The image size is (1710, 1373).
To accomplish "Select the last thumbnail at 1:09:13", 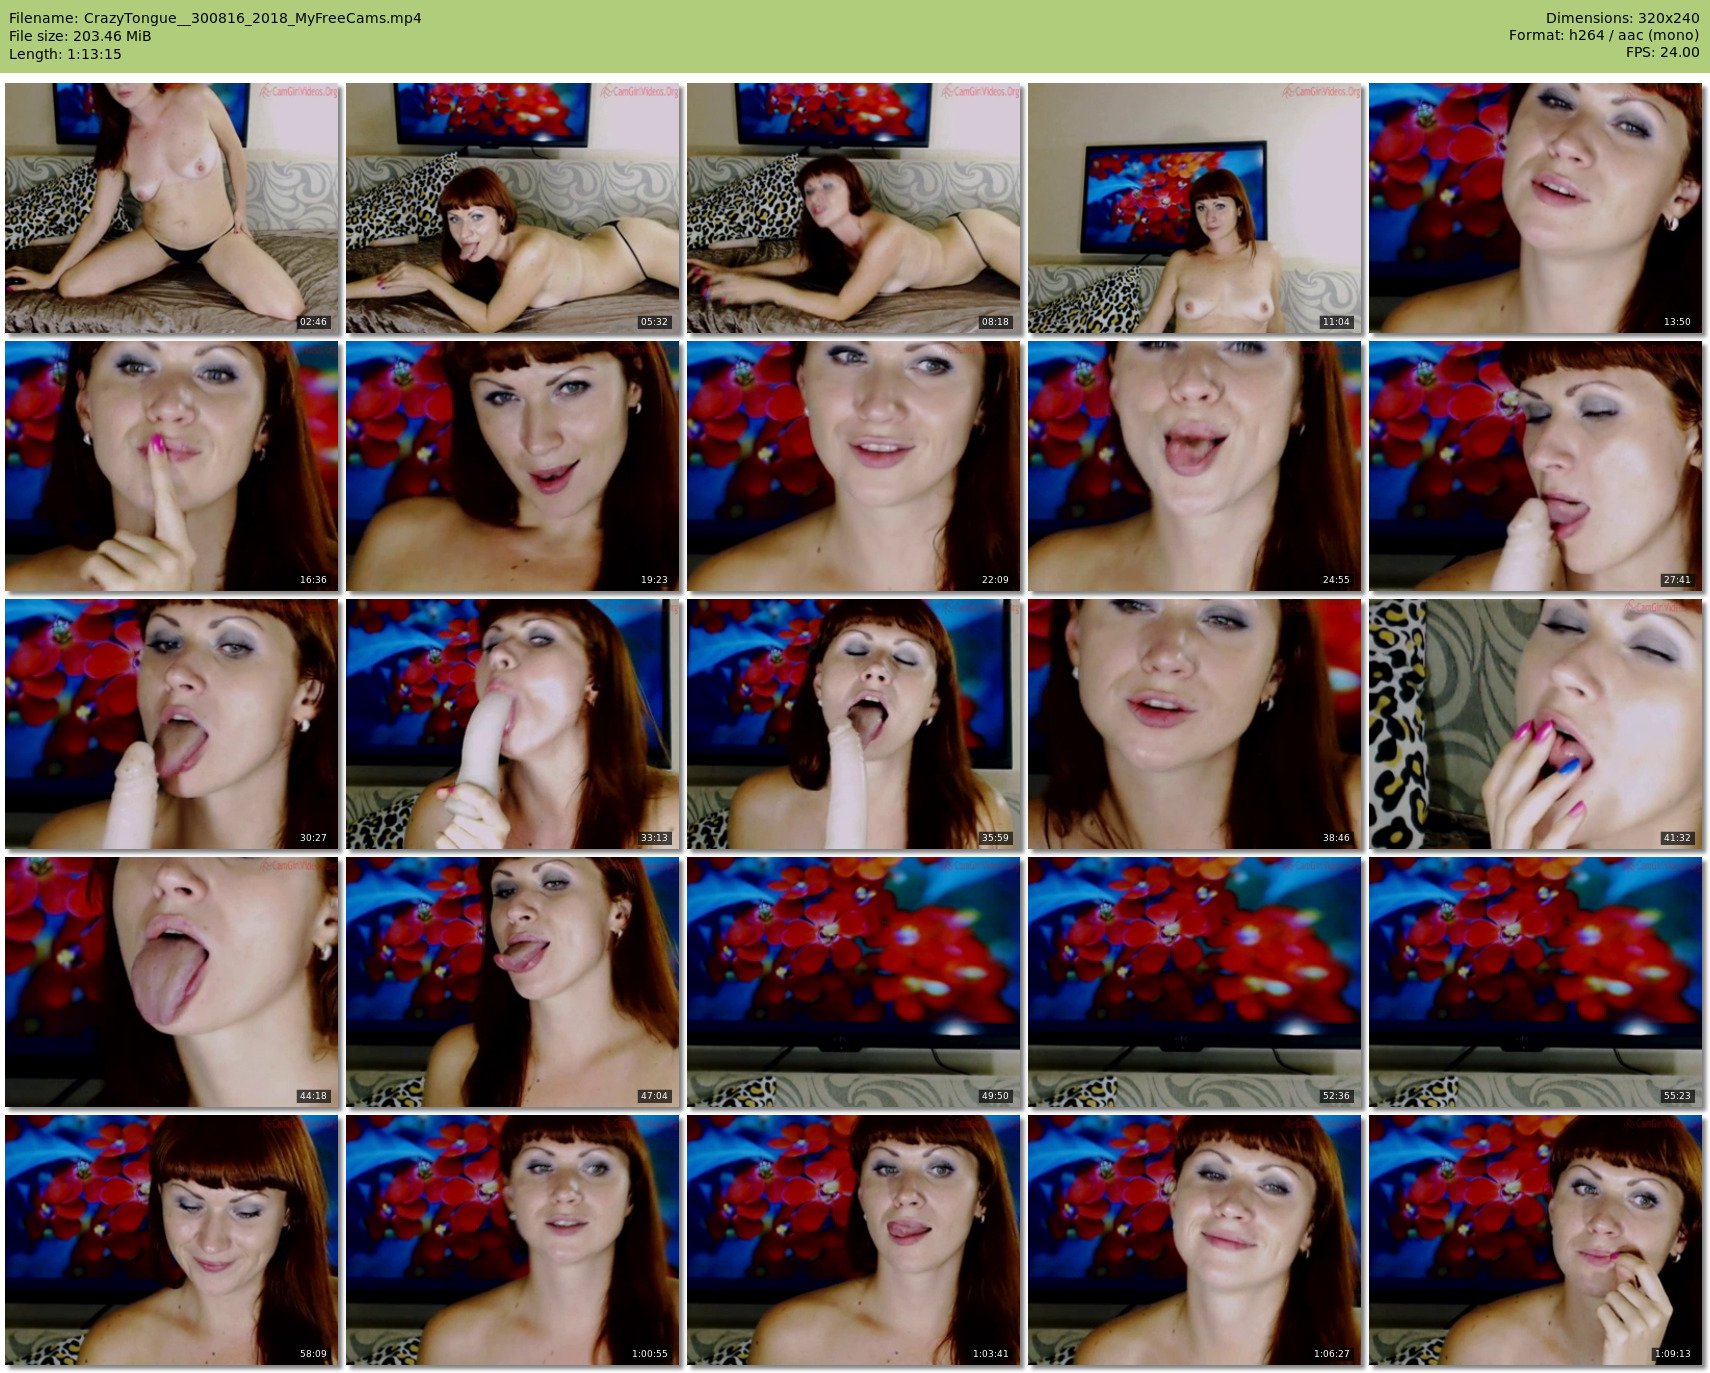I will pyautogui.click(x=1536, y=1240).
